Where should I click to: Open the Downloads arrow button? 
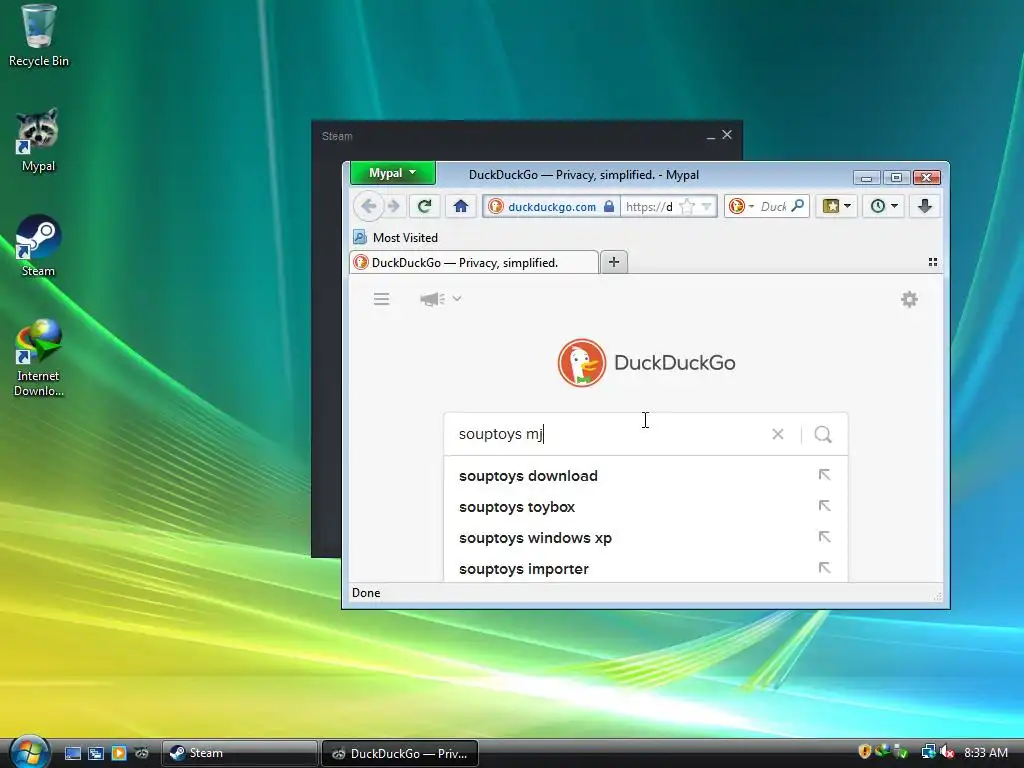click(x=925, y=206)
